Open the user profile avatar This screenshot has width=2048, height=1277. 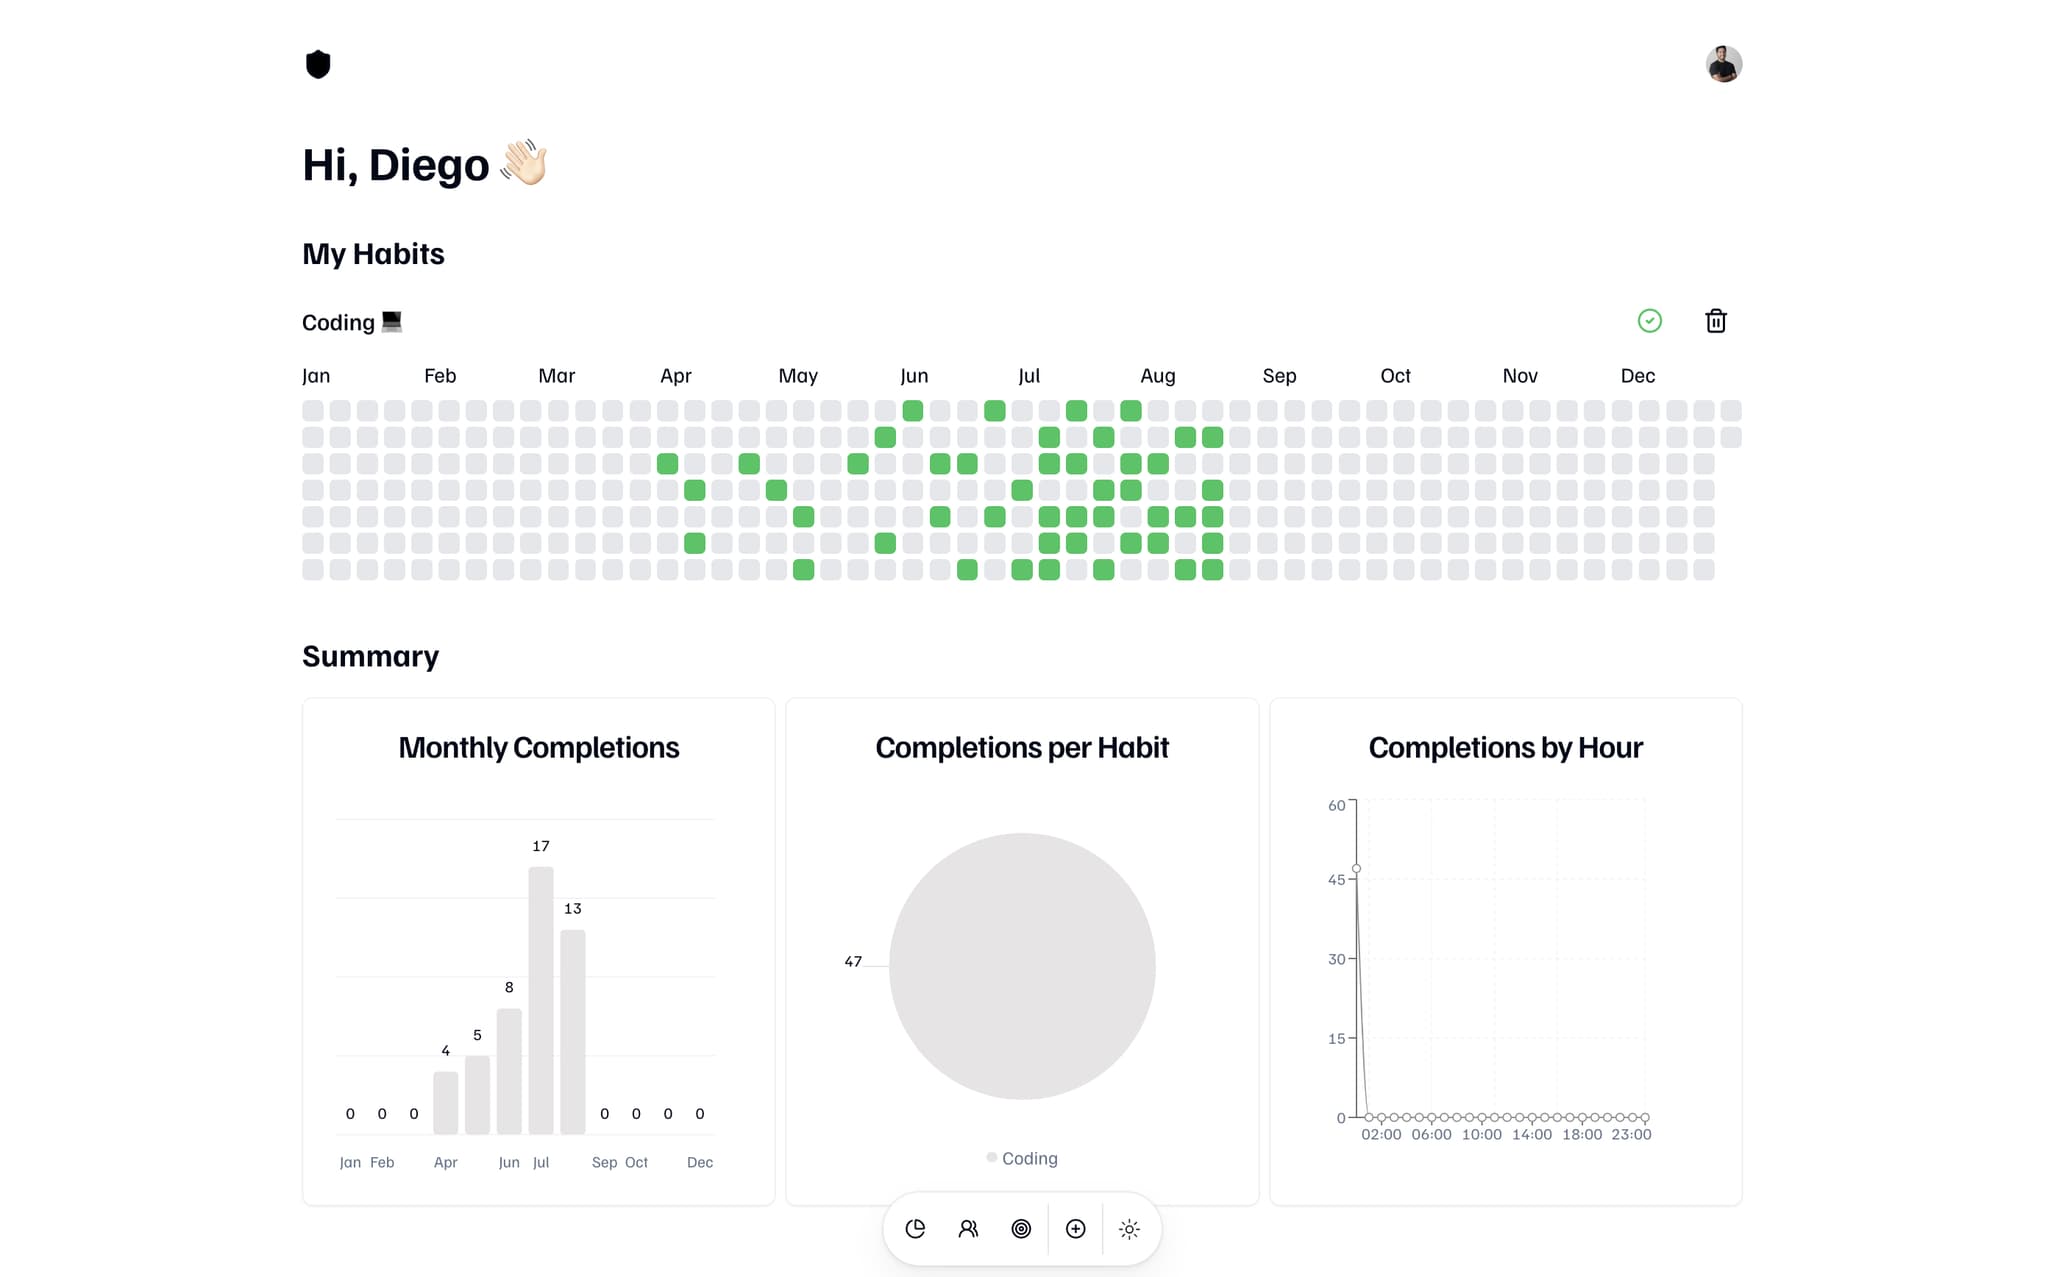click(1723, 64)
